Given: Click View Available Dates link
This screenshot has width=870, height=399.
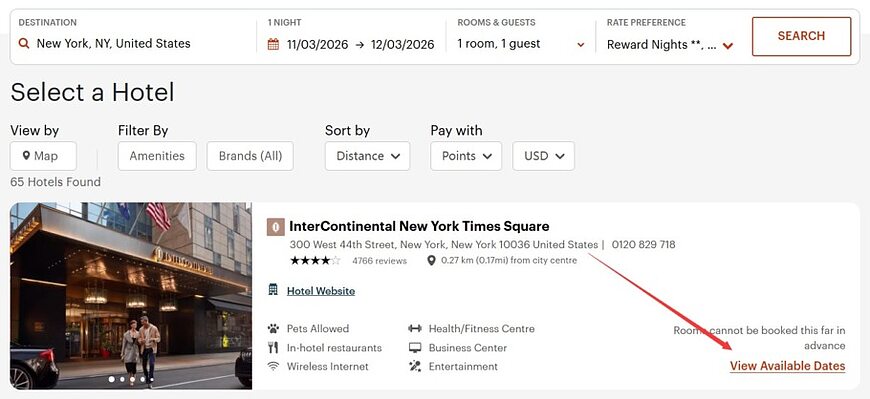Looking at the screenshot, I should tap(787, 366).
